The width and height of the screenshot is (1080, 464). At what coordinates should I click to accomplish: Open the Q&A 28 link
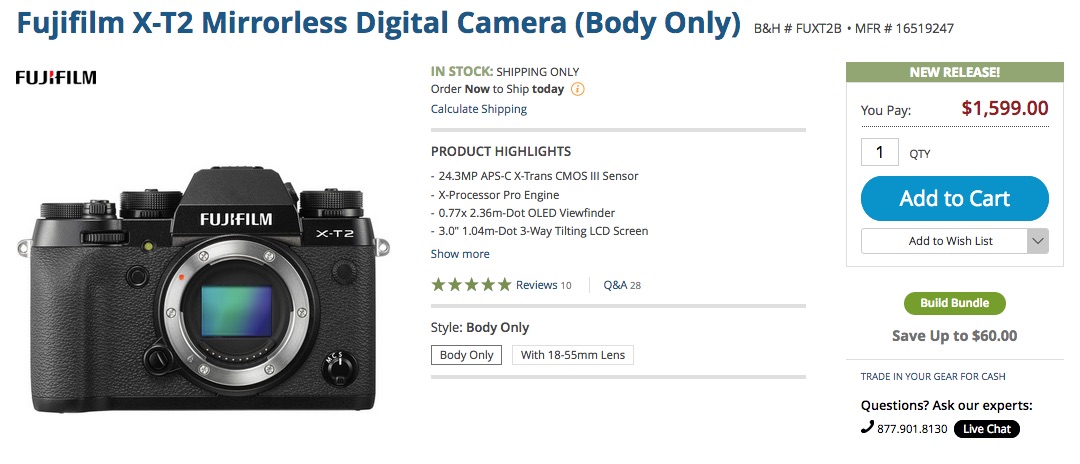[x=622, y=285]
